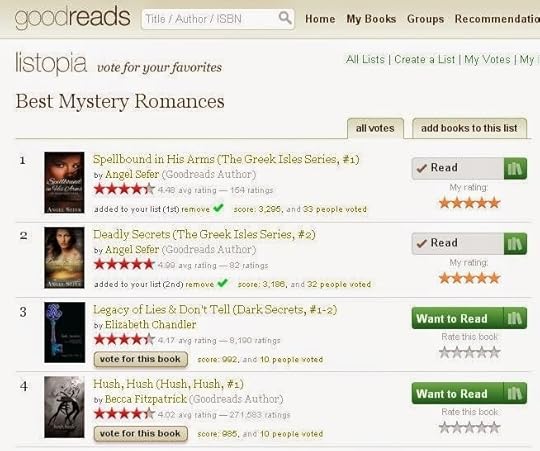Screen dimensions: 540x451
Task: Toggle Read status for Spellbound in His Arms
Action: click(x=458, y=168)
